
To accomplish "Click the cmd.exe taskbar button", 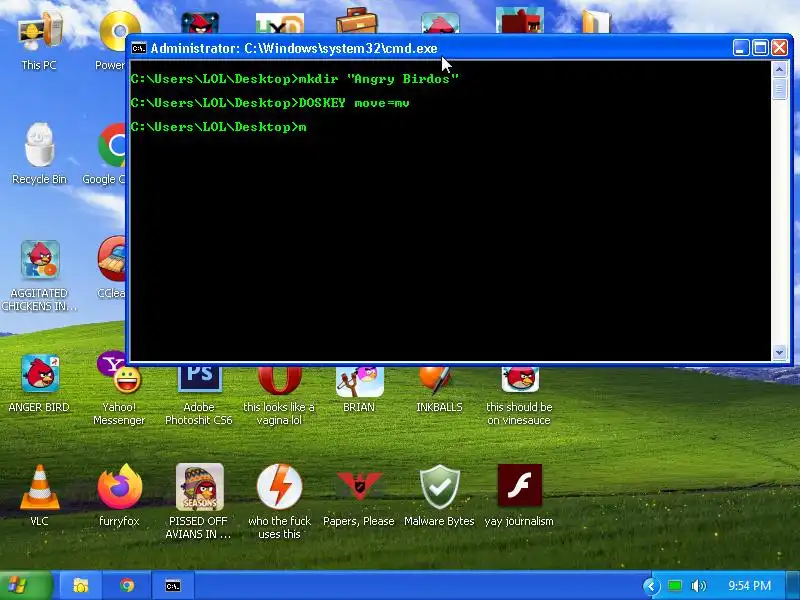I will point(173,586).
